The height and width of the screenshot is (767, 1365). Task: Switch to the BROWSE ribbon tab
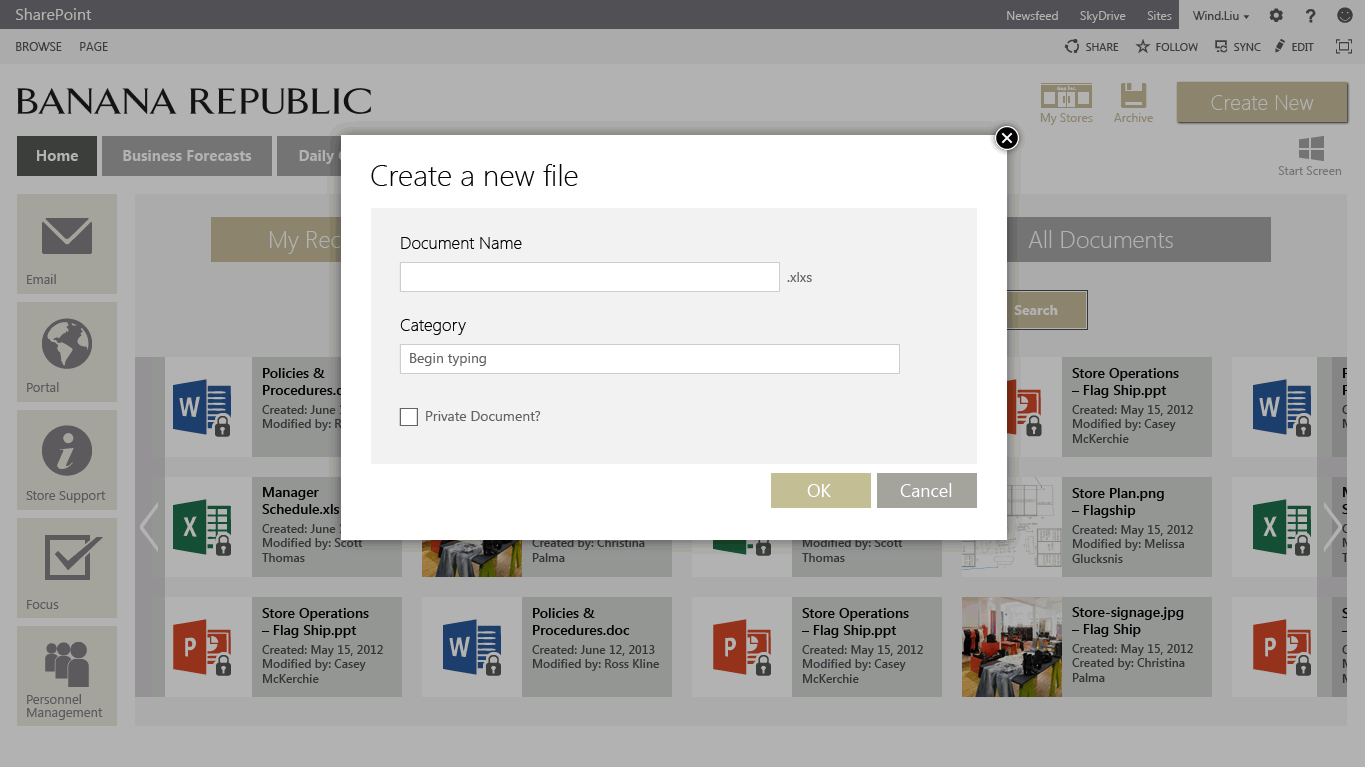point(38,47)
